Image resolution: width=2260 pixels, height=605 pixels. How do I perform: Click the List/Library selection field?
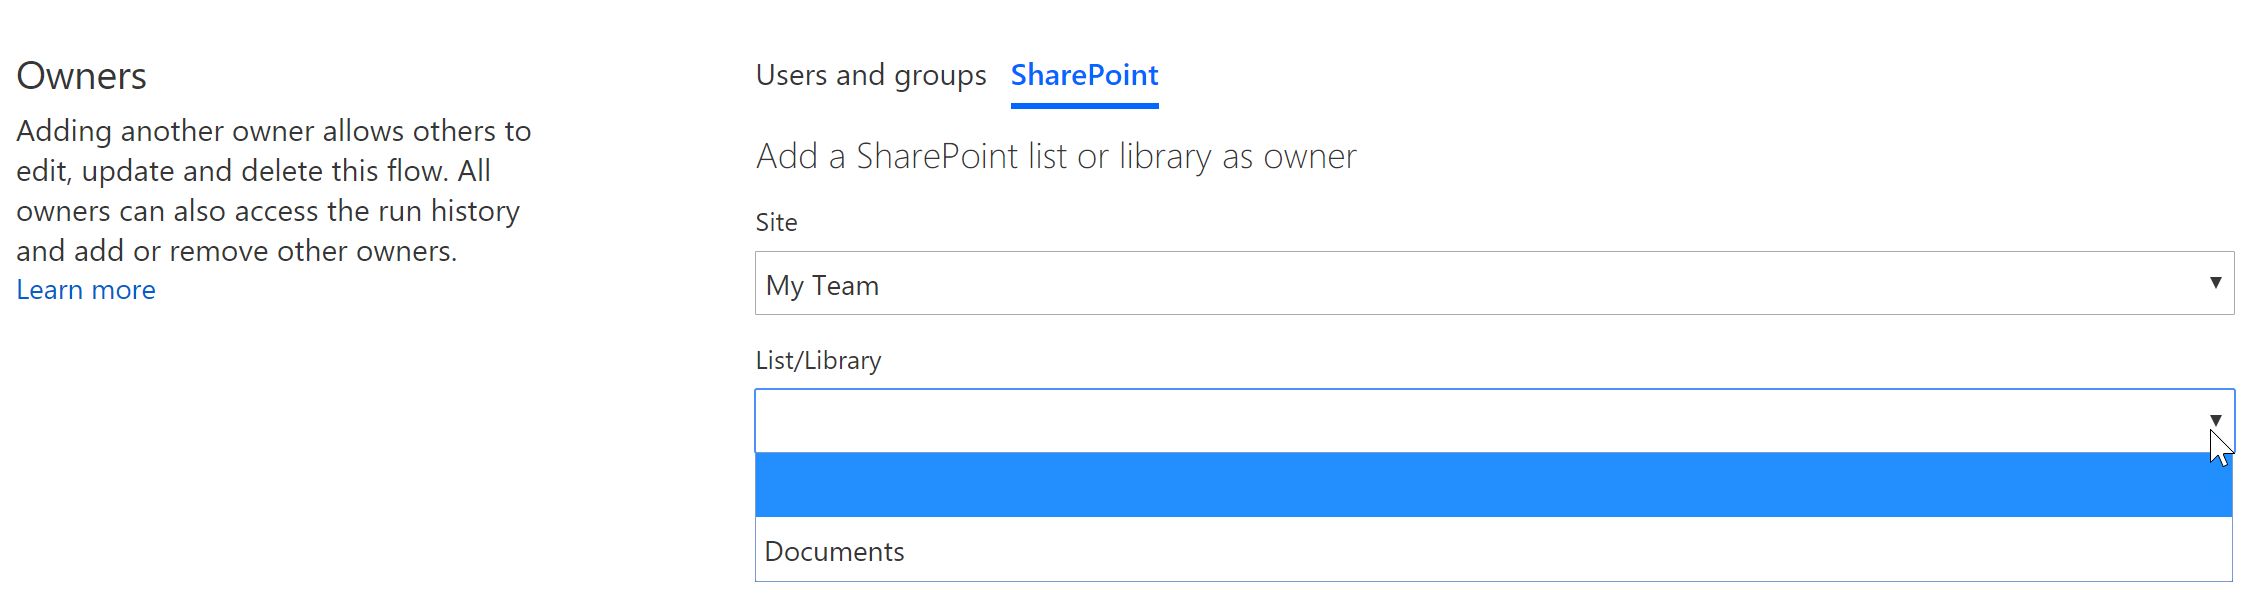[1400, 420]
